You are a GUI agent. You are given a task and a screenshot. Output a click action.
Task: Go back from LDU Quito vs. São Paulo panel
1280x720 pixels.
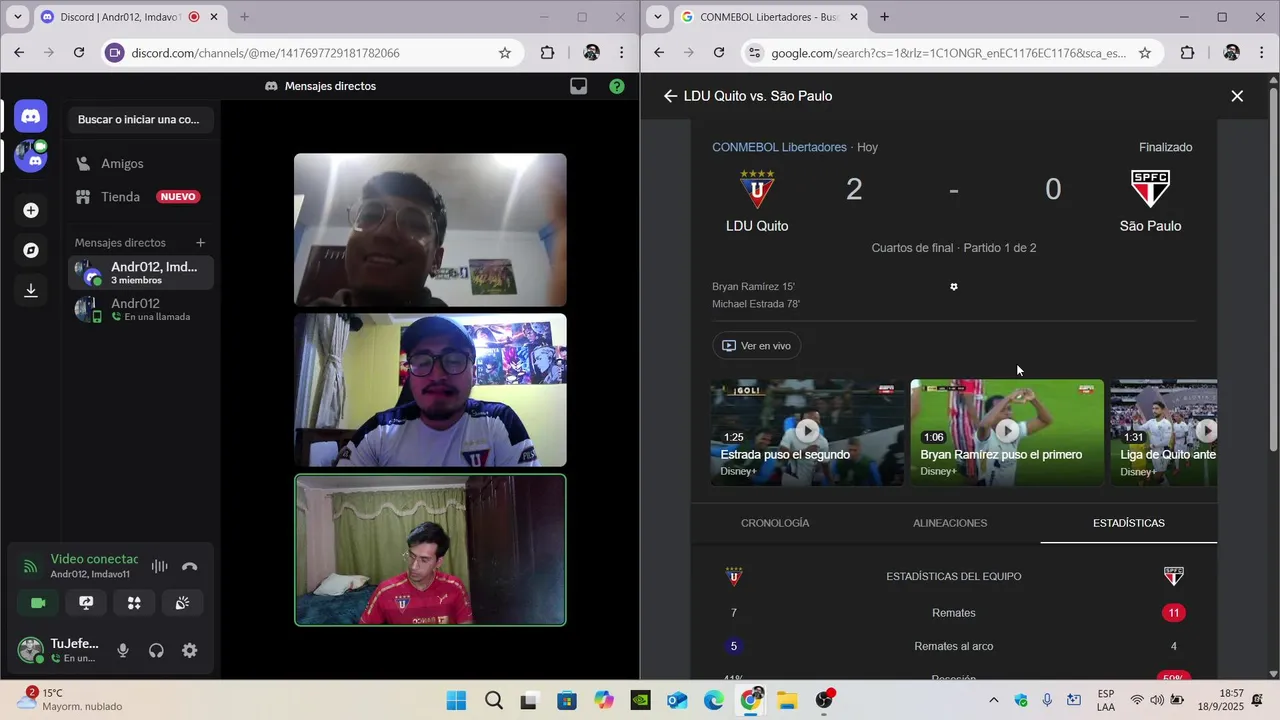[670, 96]
